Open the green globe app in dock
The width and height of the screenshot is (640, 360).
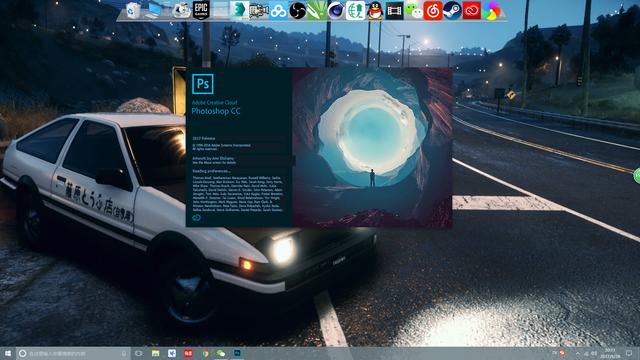coord(355,11)
